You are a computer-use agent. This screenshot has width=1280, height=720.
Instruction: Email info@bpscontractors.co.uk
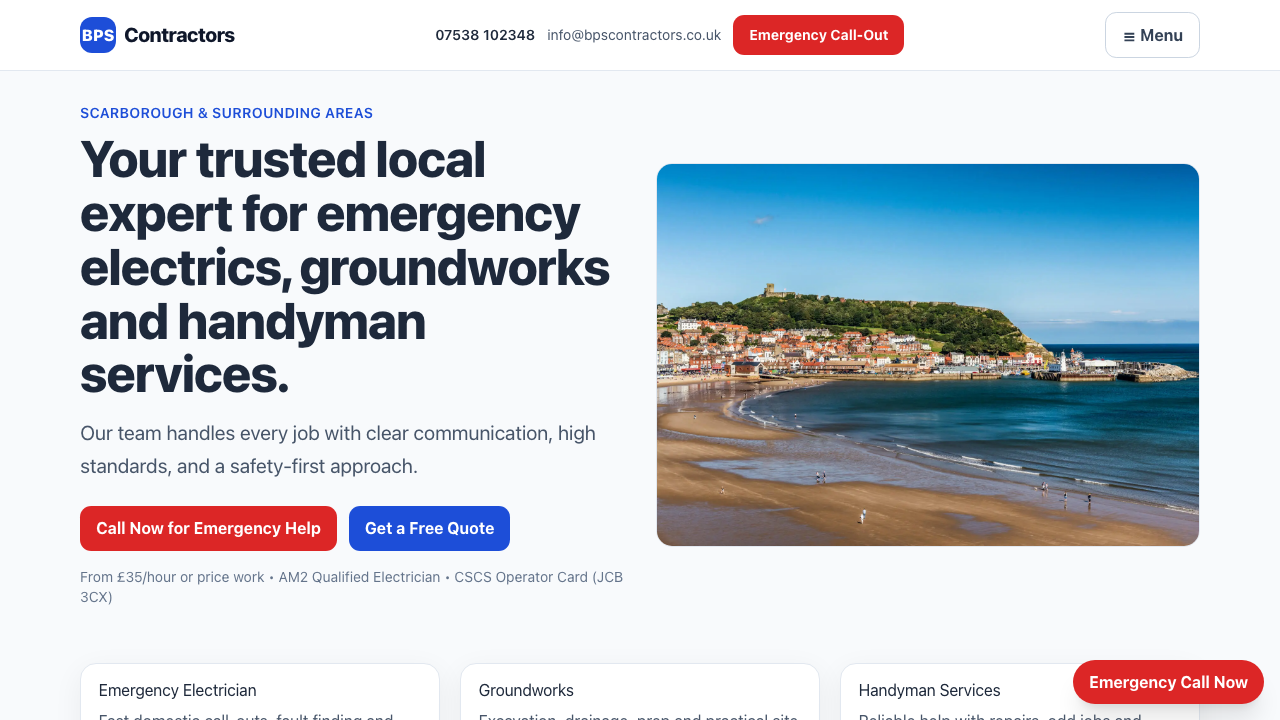633,34
